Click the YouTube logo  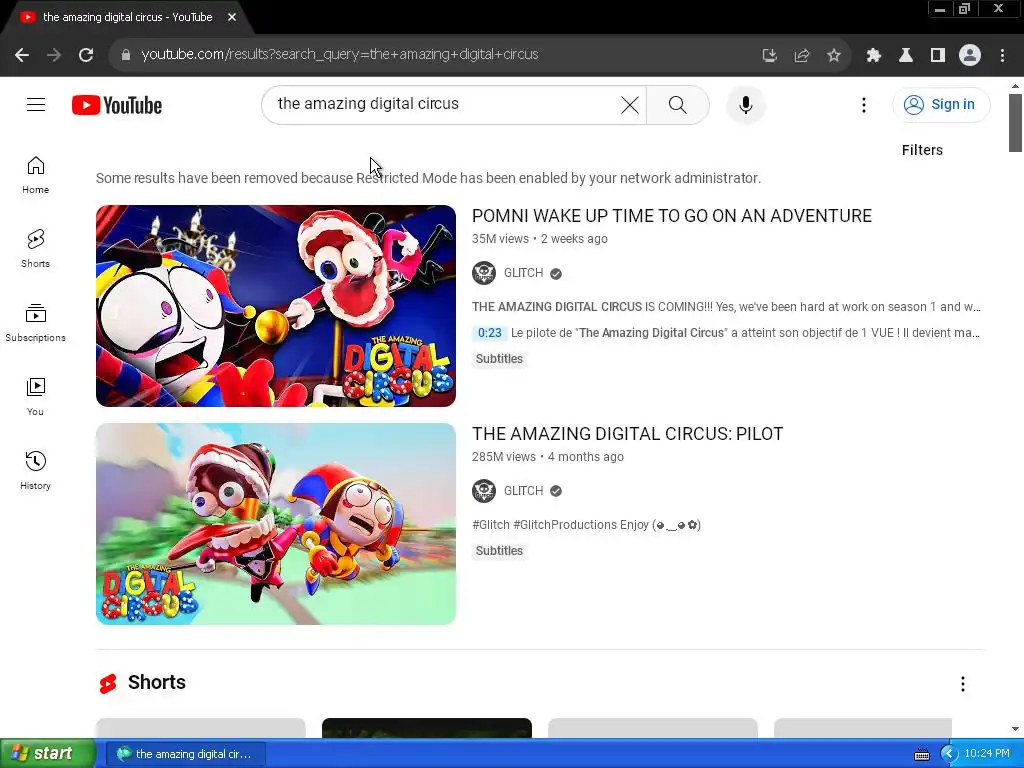(117, 105)
